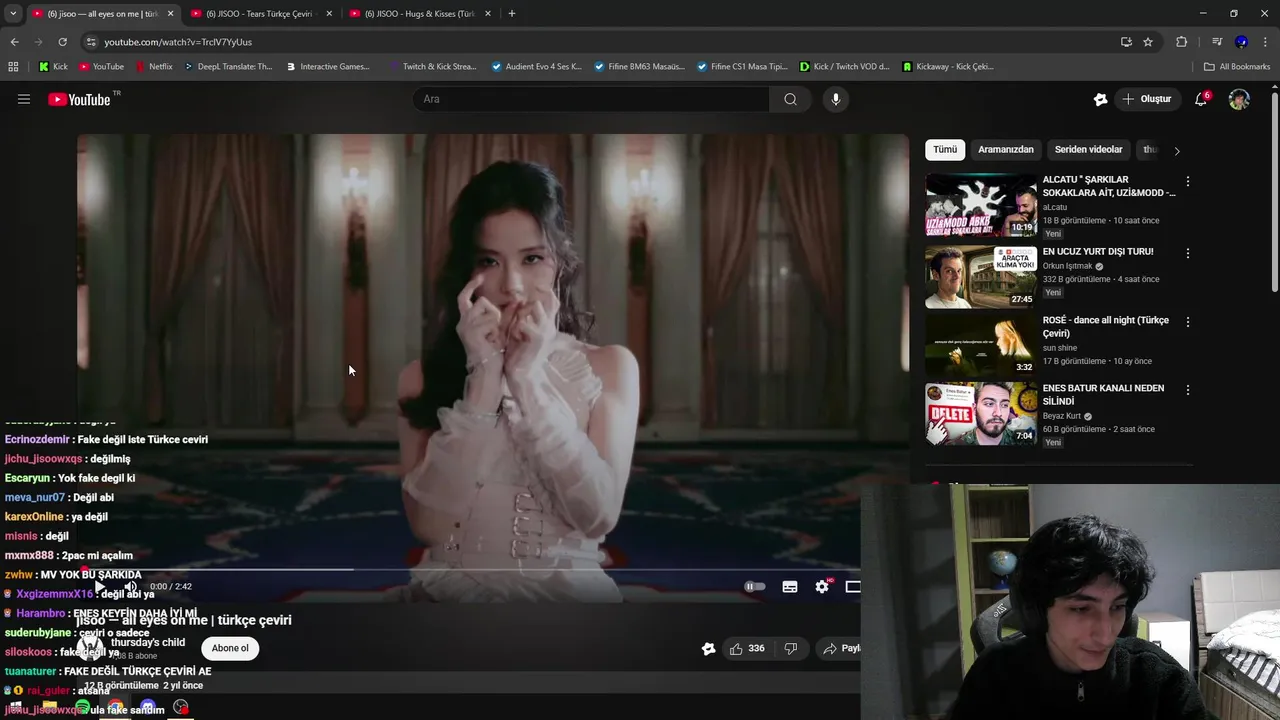Open the ALCATU ŞARKILAR thumbnail
The height and width of the screenshot is (720, 1280).
click(x=981, y=205)
